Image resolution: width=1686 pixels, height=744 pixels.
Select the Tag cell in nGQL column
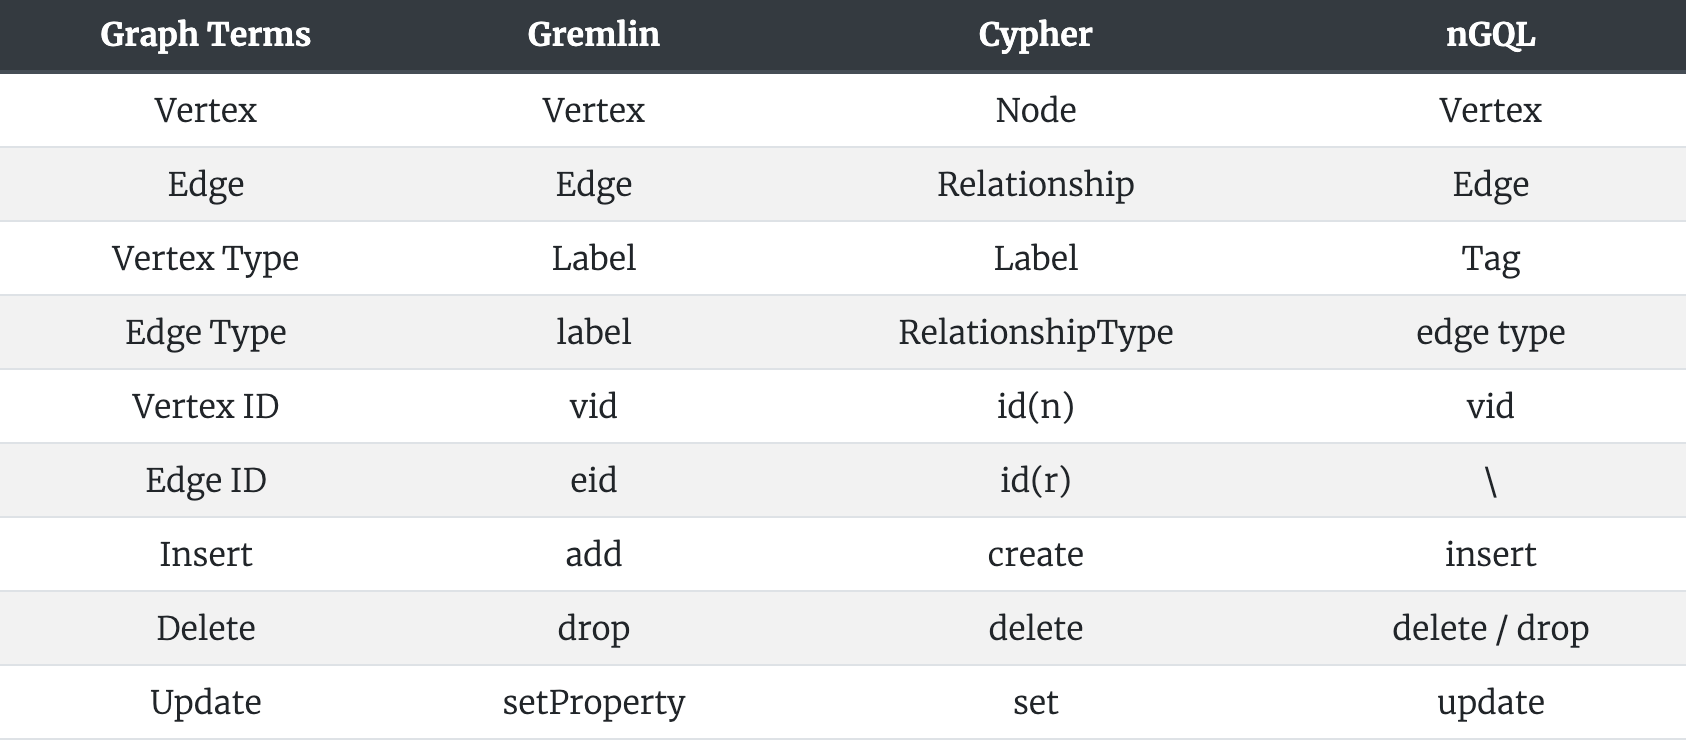click(x=1490, y=258)
